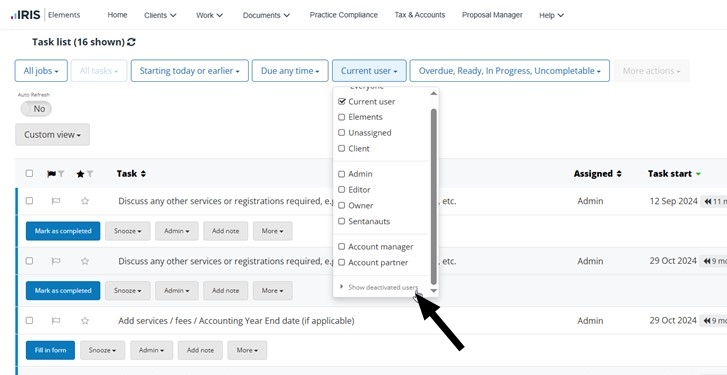
Task: Sort by the Assigned column sort arrows
Action: 619,174
